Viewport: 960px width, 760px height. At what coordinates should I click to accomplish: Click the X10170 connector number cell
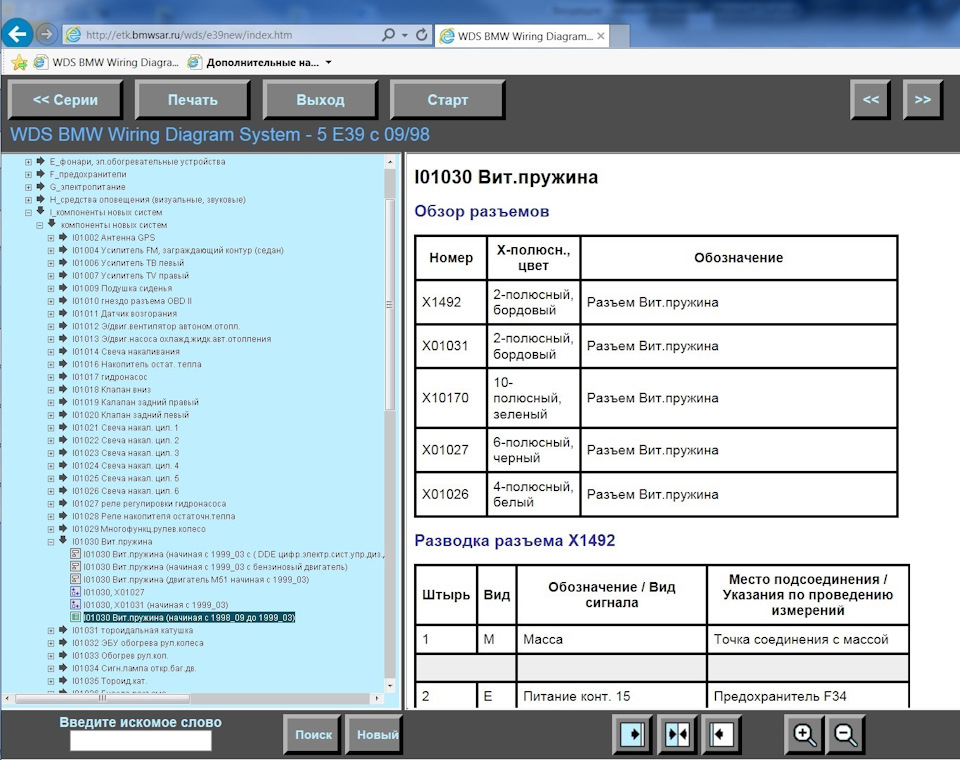click(x=451, y=398)
